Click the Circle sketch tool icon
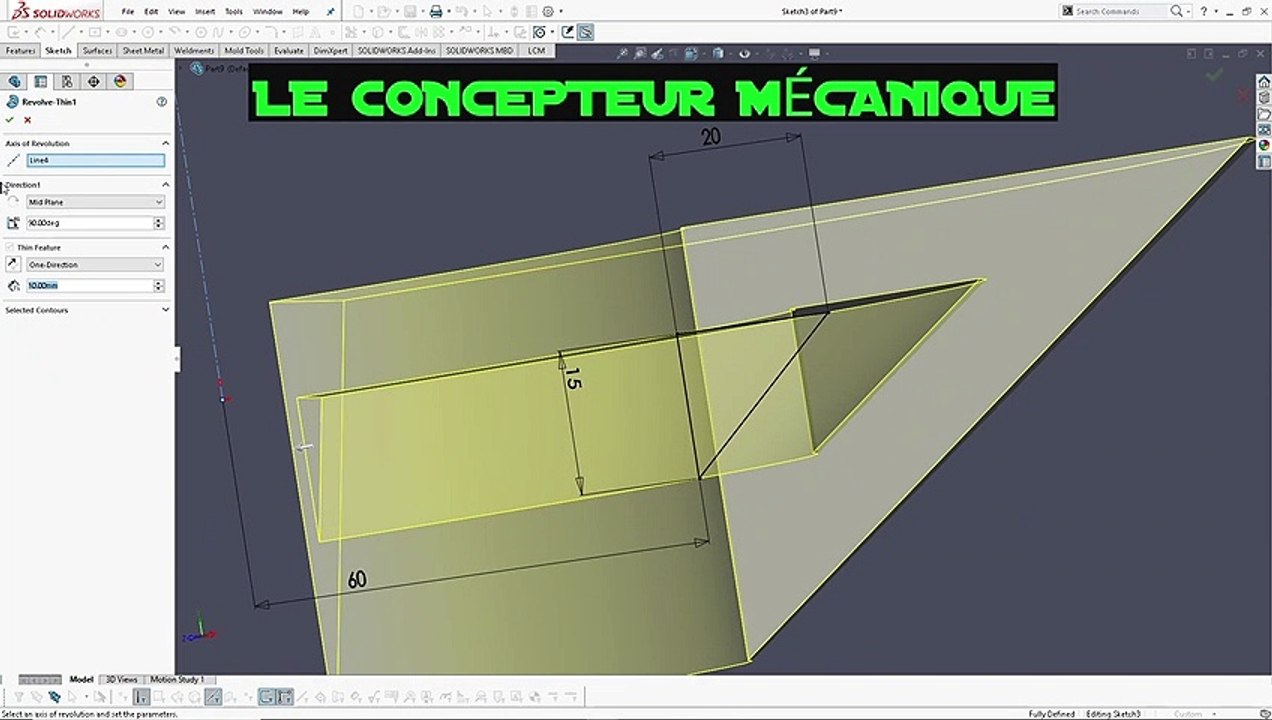The width and height of the screenshot is (1272, 720). [147, 32]
